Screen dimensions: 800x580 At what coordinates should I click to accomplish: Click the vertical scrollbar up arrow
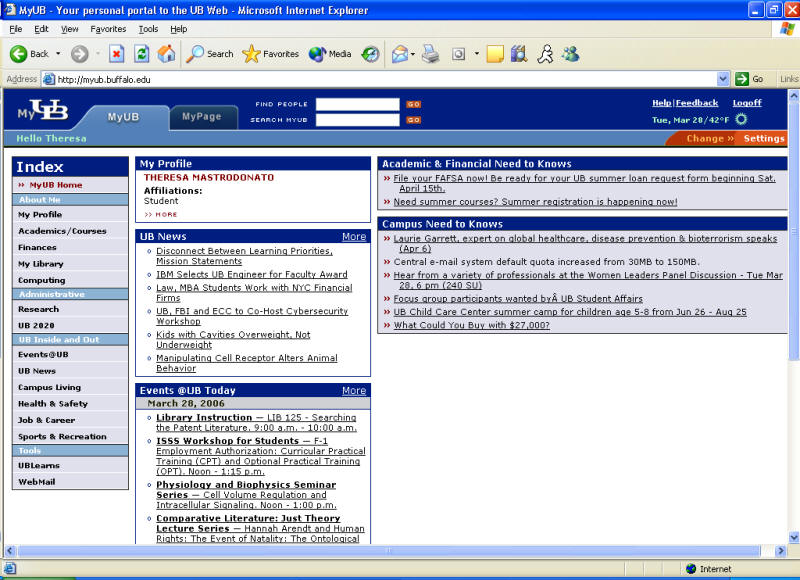pyautogui.click(x=793, y=95)
